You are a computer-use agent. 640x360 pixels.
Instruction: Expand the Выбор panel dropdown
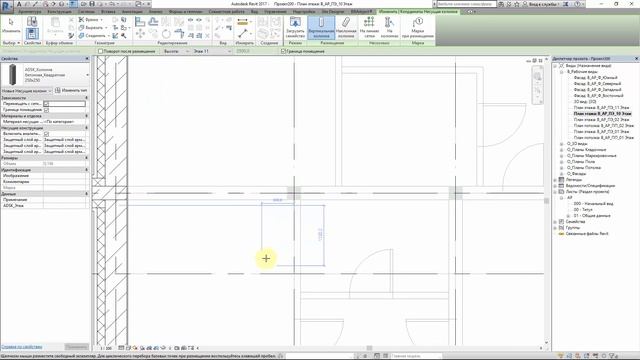pyautogui.click(x=11, y=43)
